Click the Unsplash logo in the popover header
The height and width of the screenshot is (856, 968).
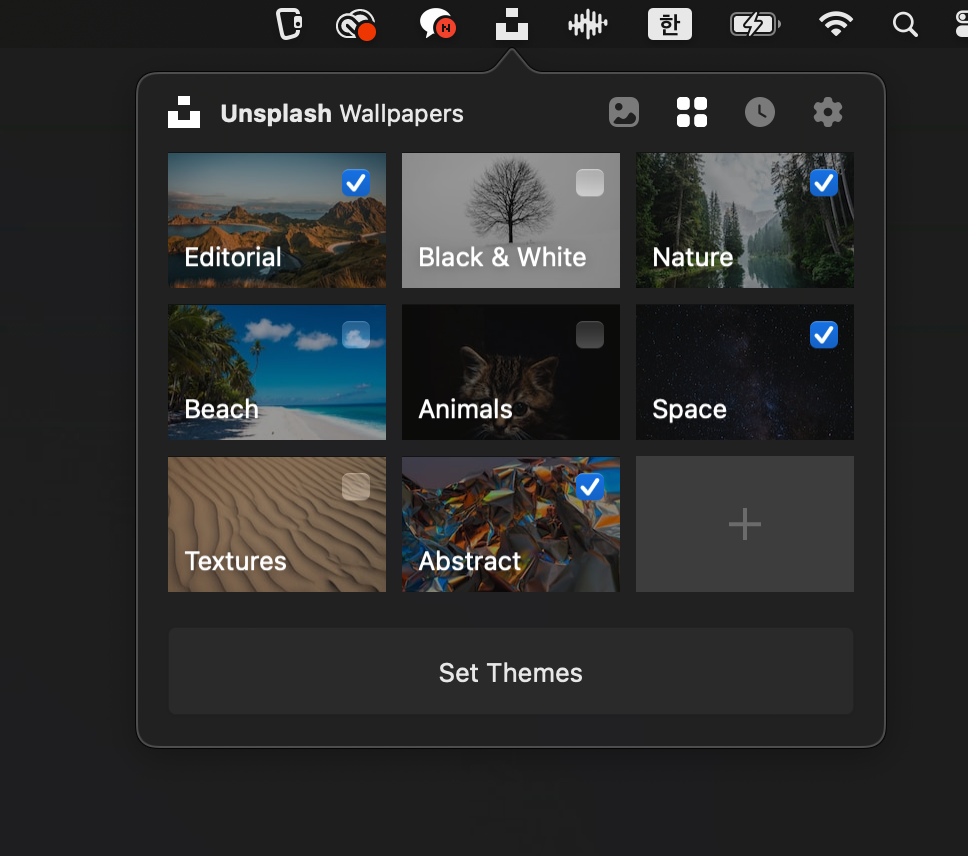(x=184, y=112)
